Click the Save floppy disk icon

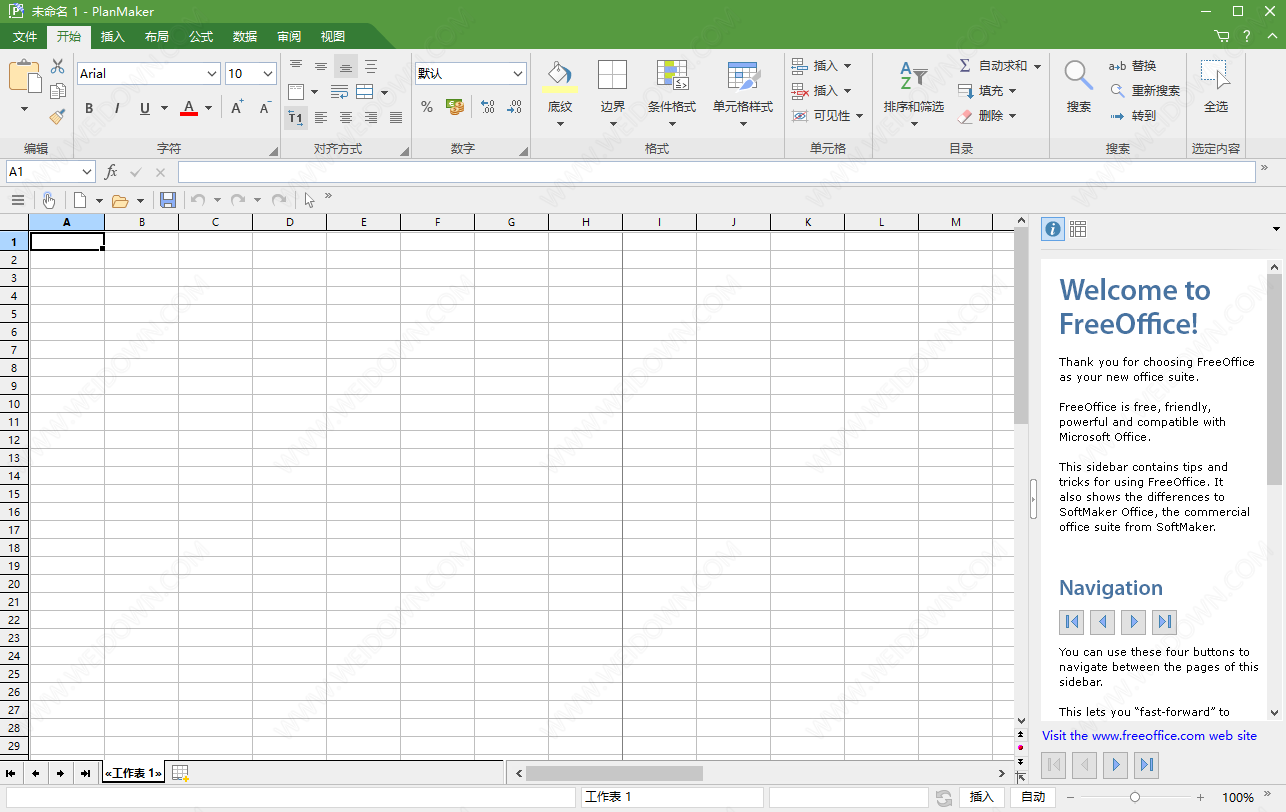coord(168,200)
